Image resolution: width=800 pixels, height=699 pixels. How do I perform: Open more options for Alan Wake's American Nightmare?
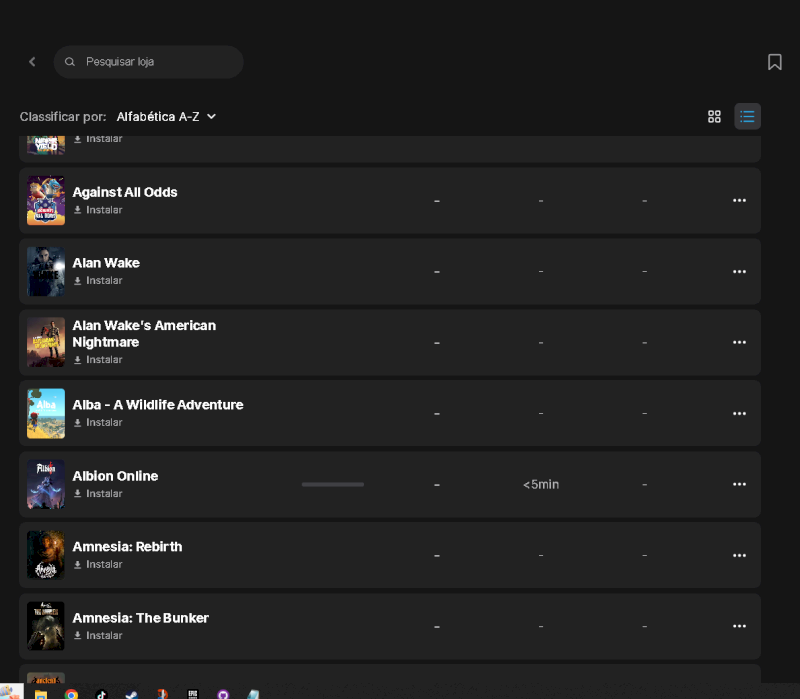739,342
